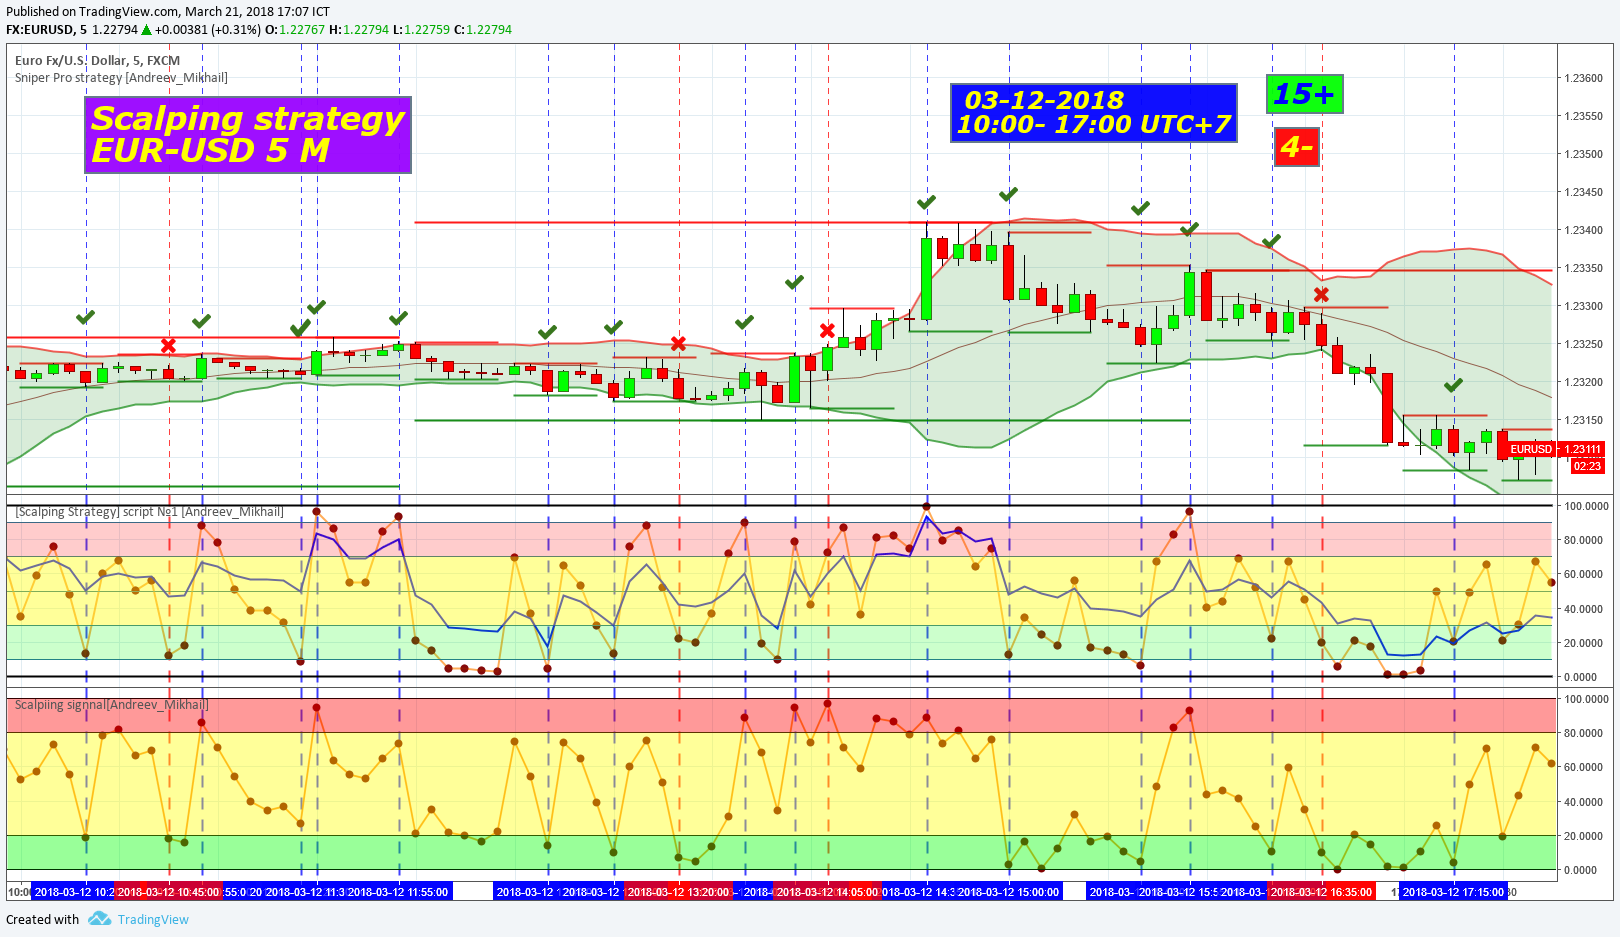Click the 14:05:00 red time marker

828,892
